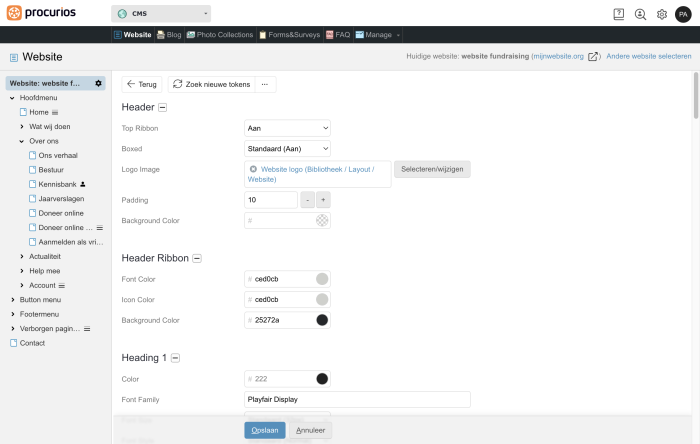Open the help book icon in top bar
The width and height of the screenshot is (700, 444).
click(x=619, y=14)
